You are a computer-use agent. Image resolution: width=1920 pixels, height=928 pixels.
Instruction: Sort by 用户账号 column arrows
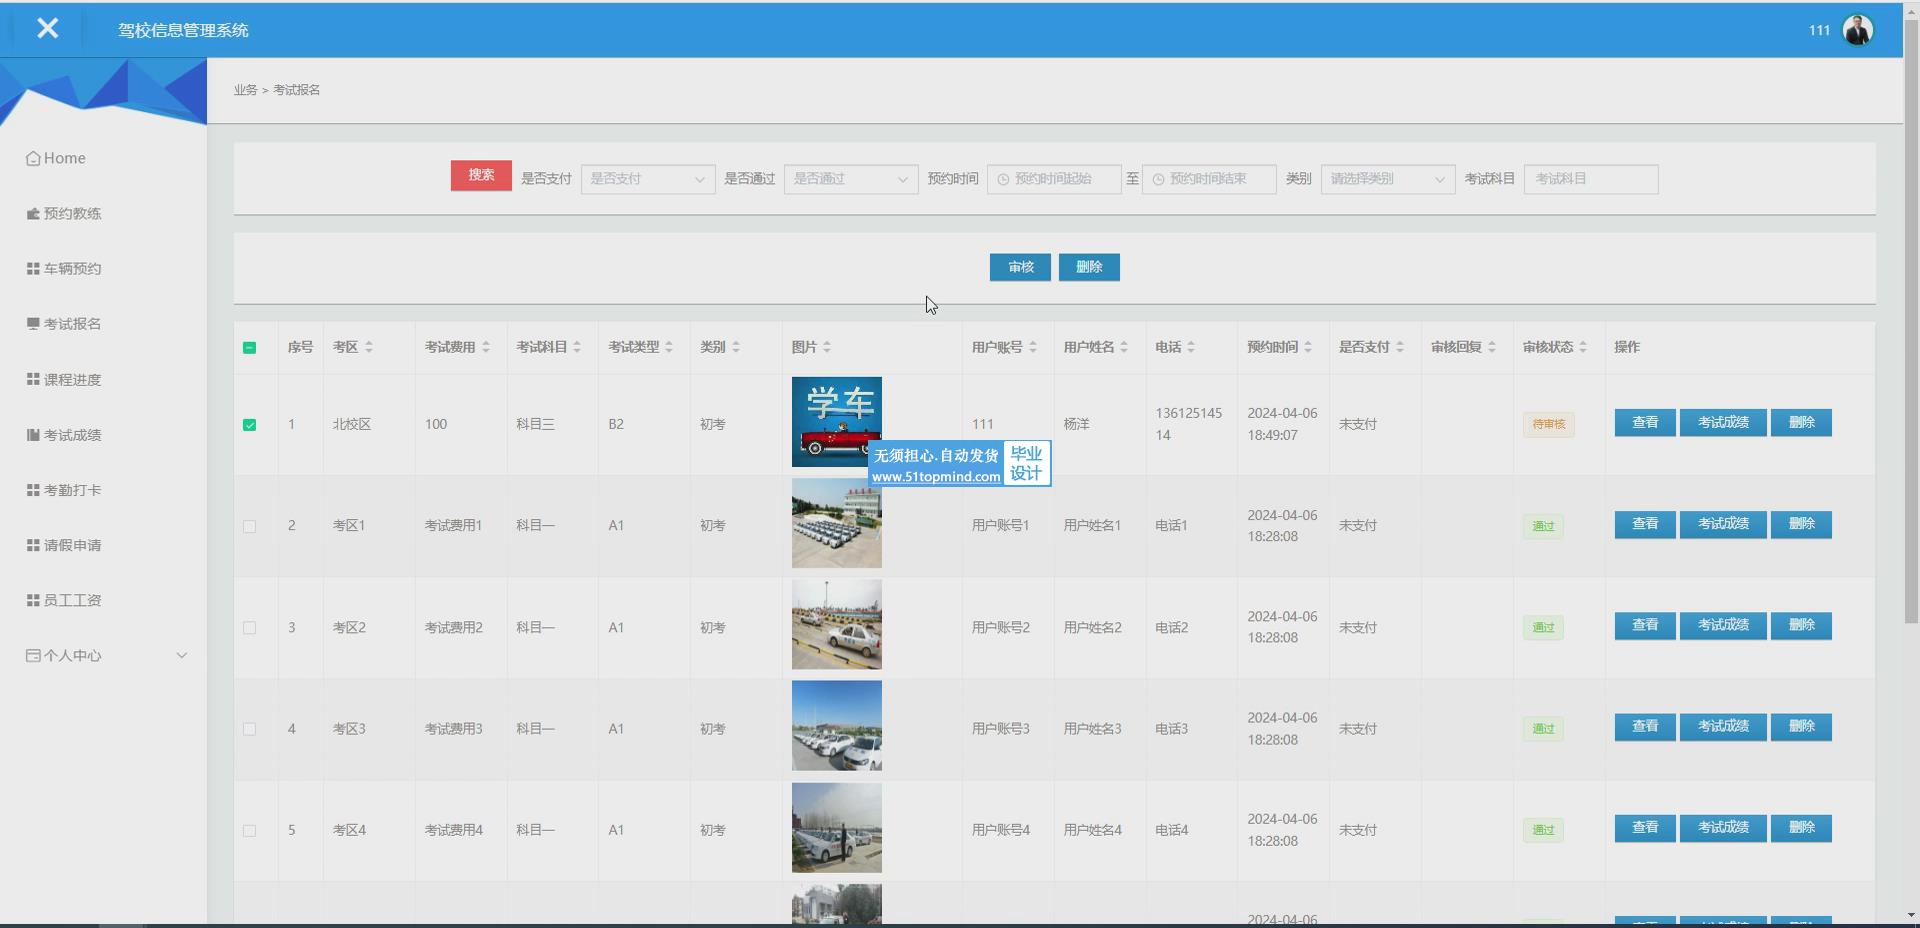1033,347
